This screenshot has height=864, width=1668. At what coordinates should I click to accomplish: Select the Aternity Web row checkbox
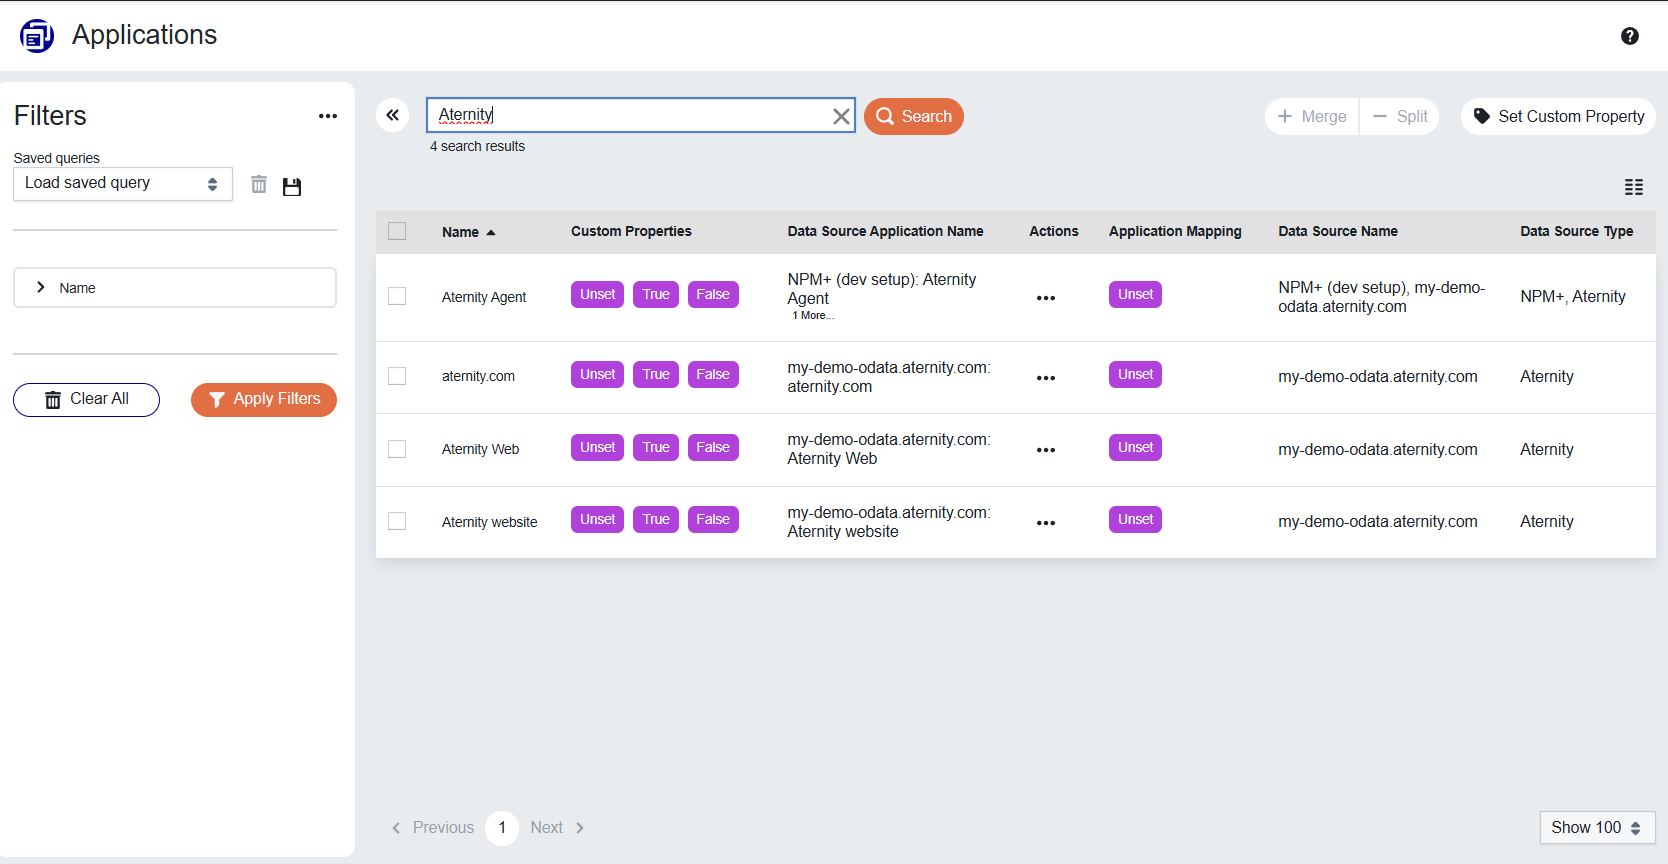pyautogui.click(x=397, y=449)
